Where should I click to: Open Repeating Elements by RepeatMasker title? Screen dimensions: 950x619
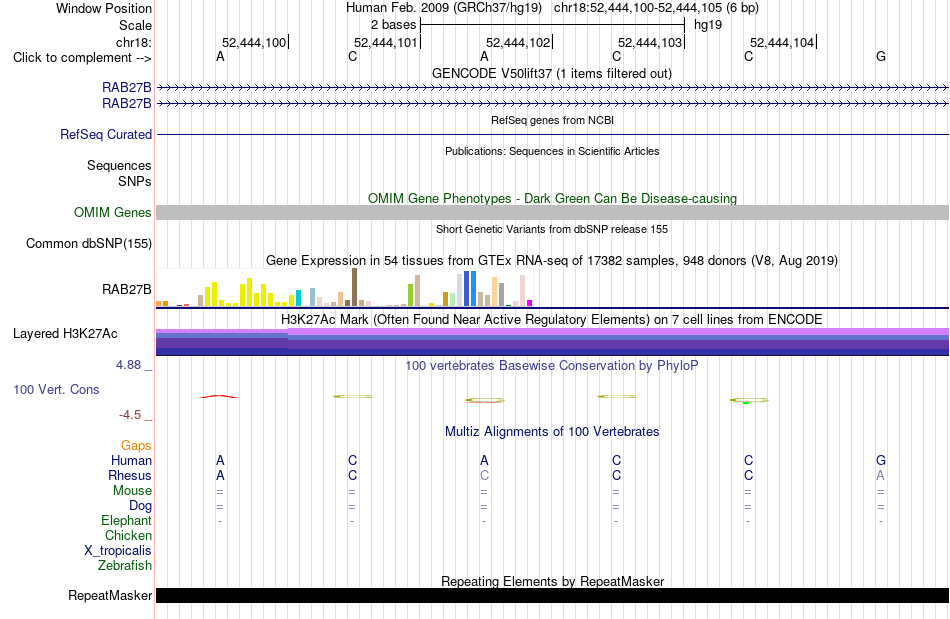click(552, 581)
